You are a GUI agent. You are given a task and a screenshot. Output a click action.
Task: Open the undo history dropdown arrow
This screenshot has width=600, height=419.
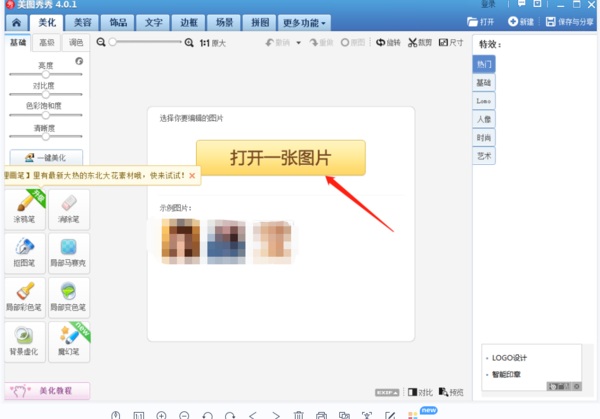[298, 42]
